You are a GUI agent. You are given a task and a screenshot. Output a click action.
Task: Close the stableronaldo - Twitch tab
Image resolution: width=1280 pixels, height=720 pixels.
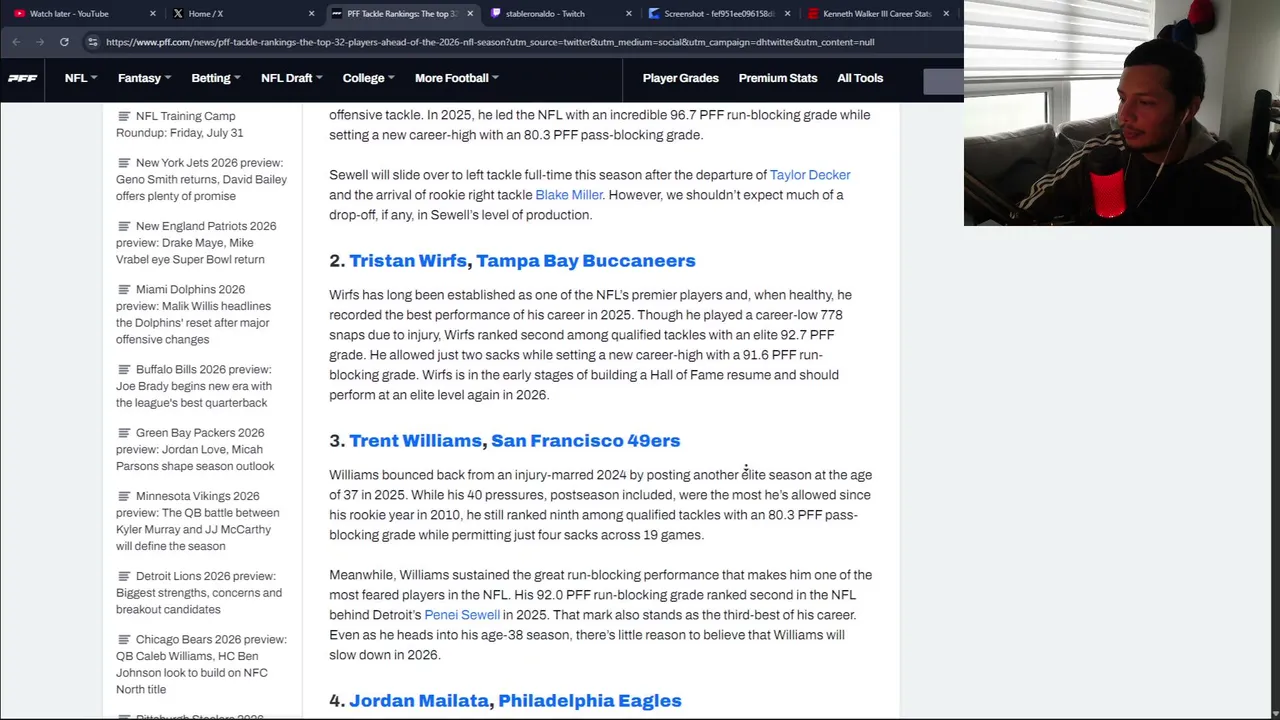(x=628, y=14)
